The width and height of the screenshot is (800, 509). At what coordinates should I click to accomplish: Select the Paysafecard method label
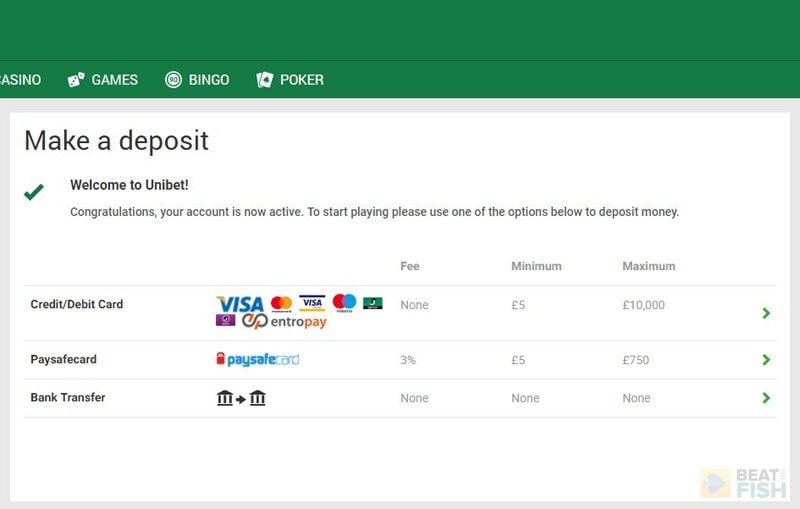tap(63, 360)
